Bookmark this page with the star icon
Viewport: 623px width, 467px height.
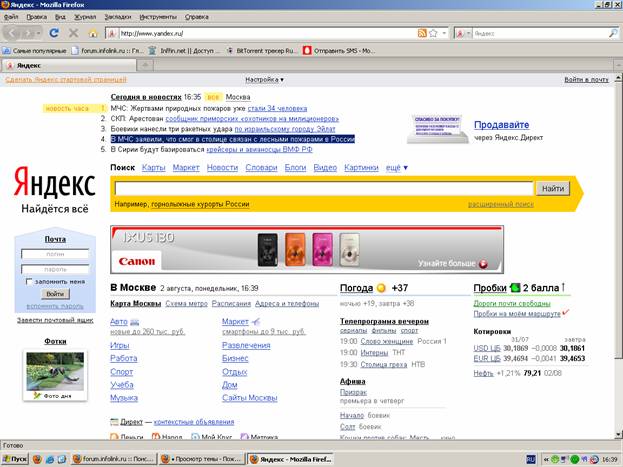pos(433,33)
